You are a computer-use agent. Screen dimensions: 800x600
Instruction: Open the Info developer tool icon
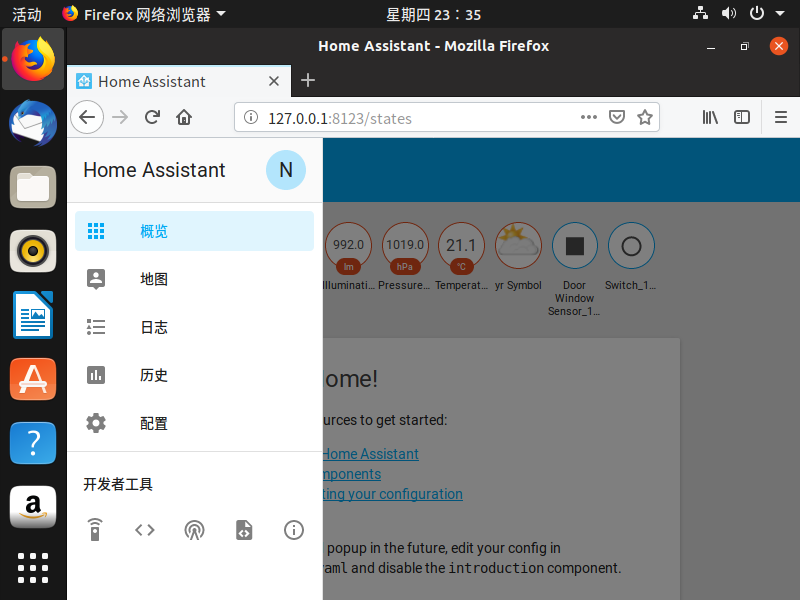[x=293, y=530]
